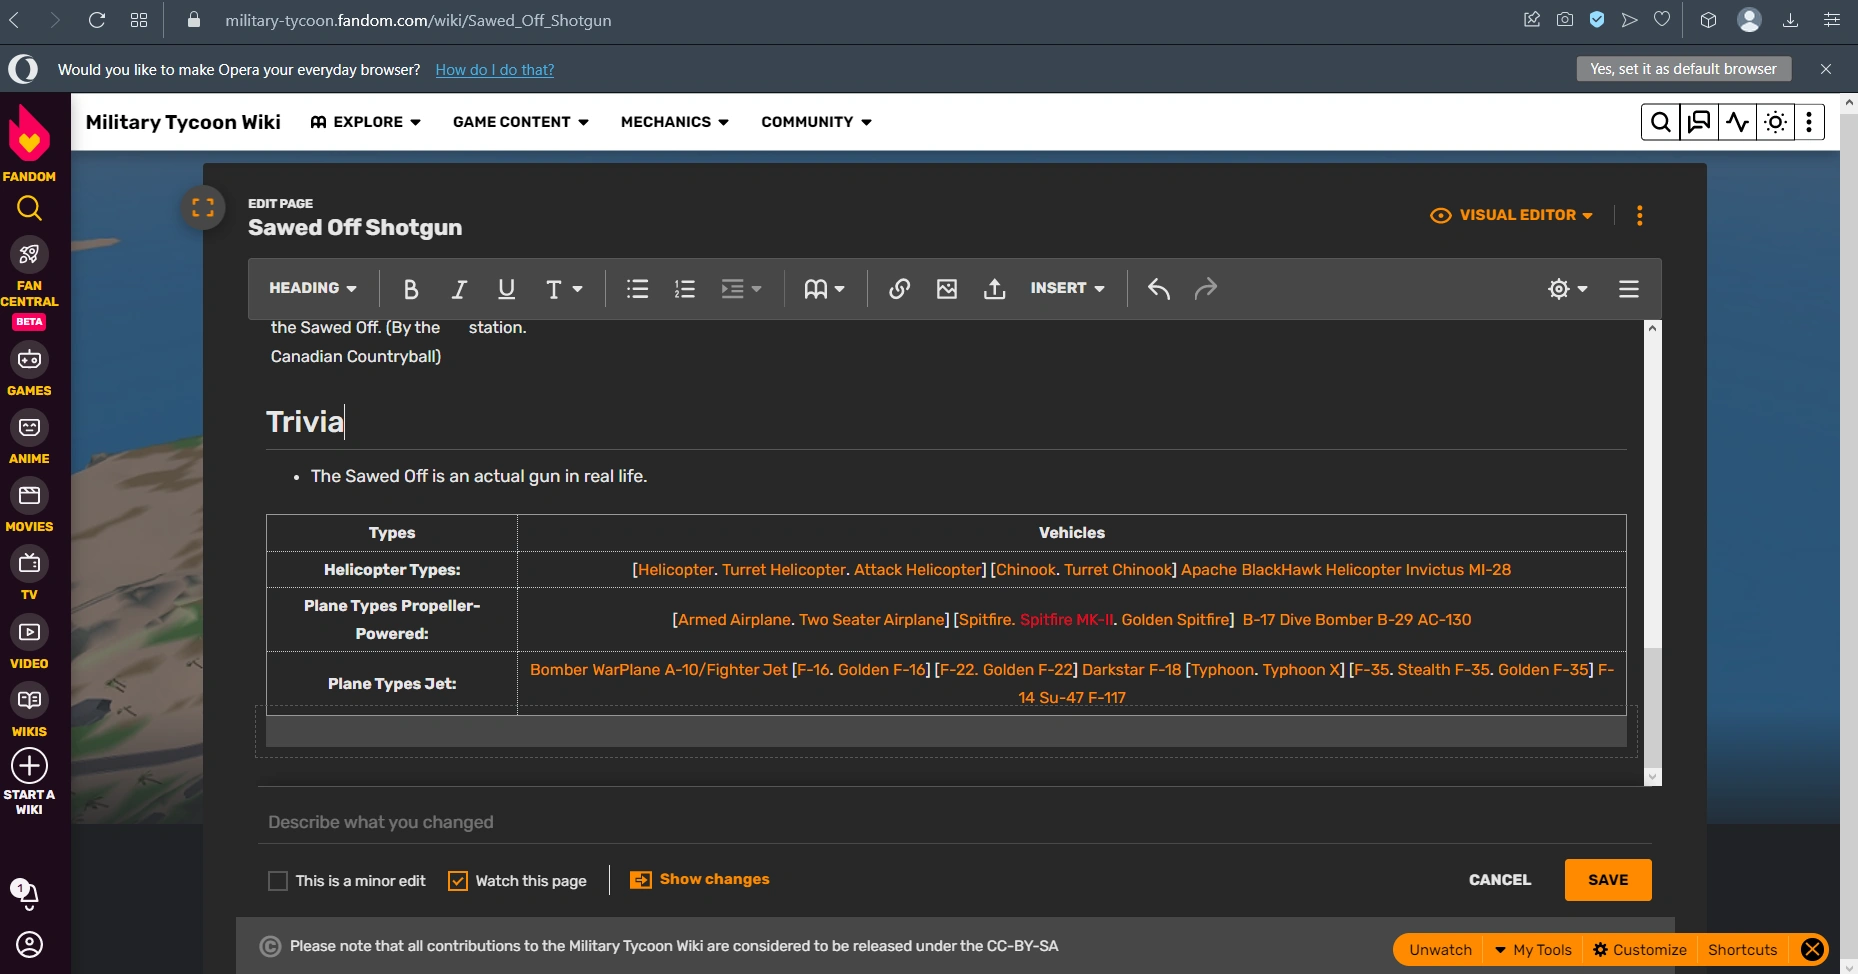
Task: Click the insert image icon
Action: pos(947,289)
